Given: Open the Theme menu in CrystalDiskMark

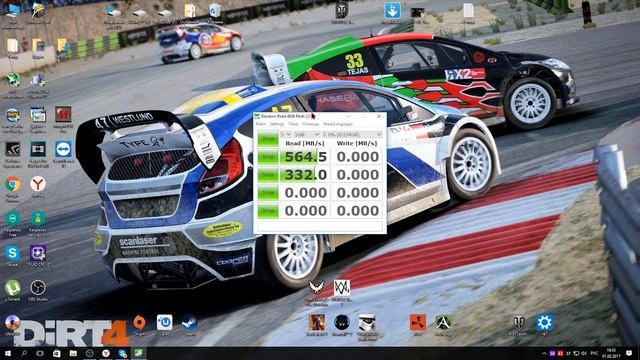Looking at the screenshot, I should click(x=293, y=124).
